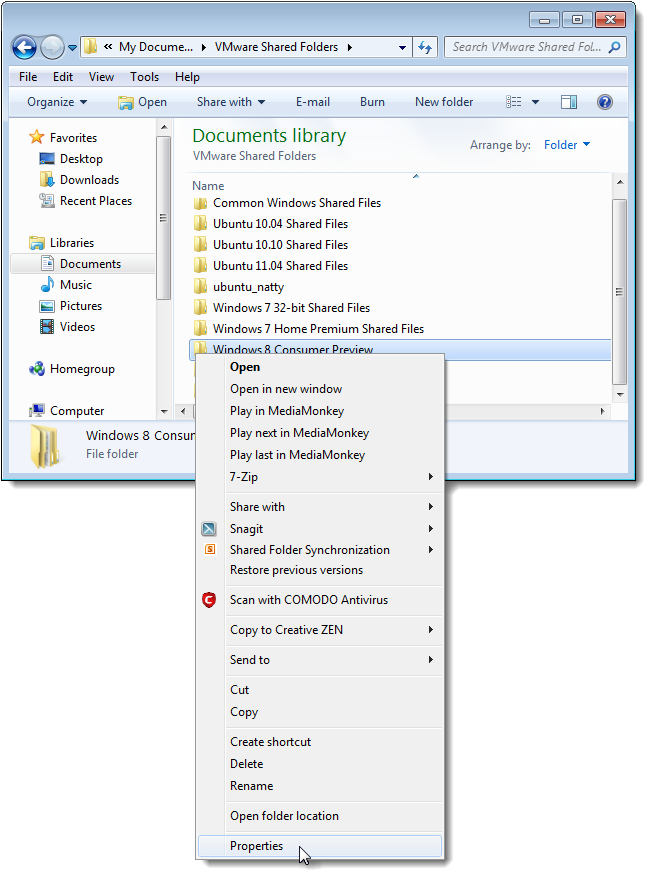Screen dimensions: 645x870
Task: Click the Forward navigation arrow
Action: (52, 48)
